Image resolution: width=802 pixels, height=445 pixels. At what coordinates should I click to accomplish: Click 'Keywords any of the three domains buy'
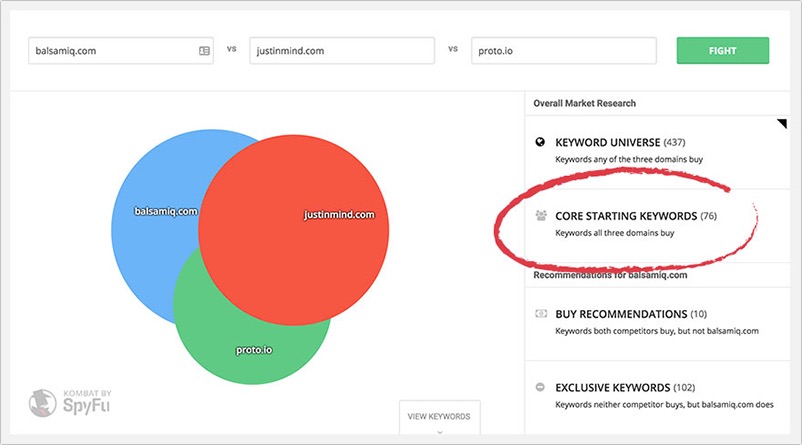pyautogui.click(x=629, y=159)
